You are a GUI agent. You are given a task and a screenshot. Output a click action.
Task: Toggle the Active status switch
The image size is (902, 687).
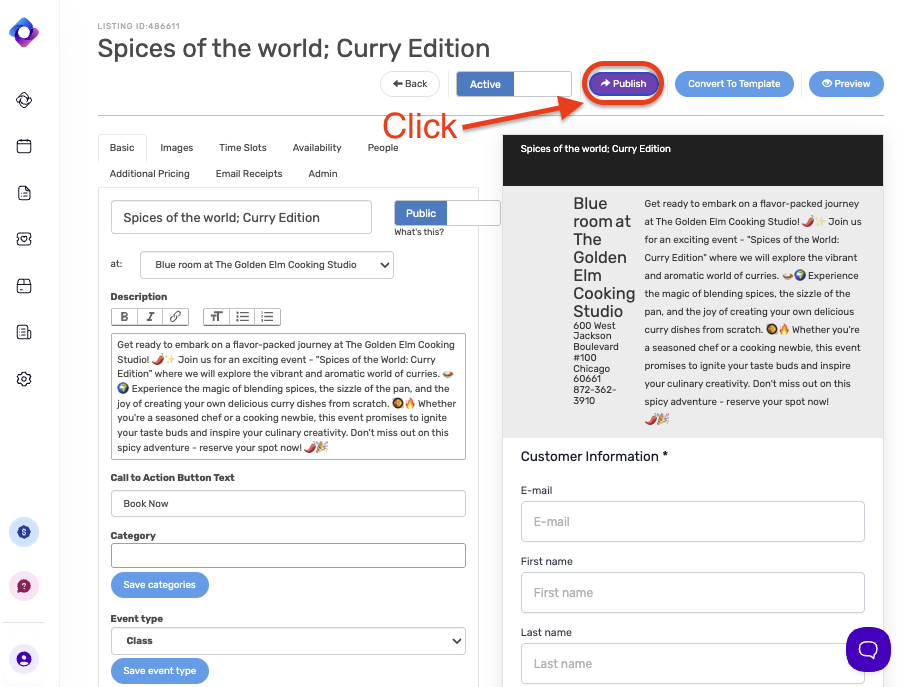pos(514,84)
